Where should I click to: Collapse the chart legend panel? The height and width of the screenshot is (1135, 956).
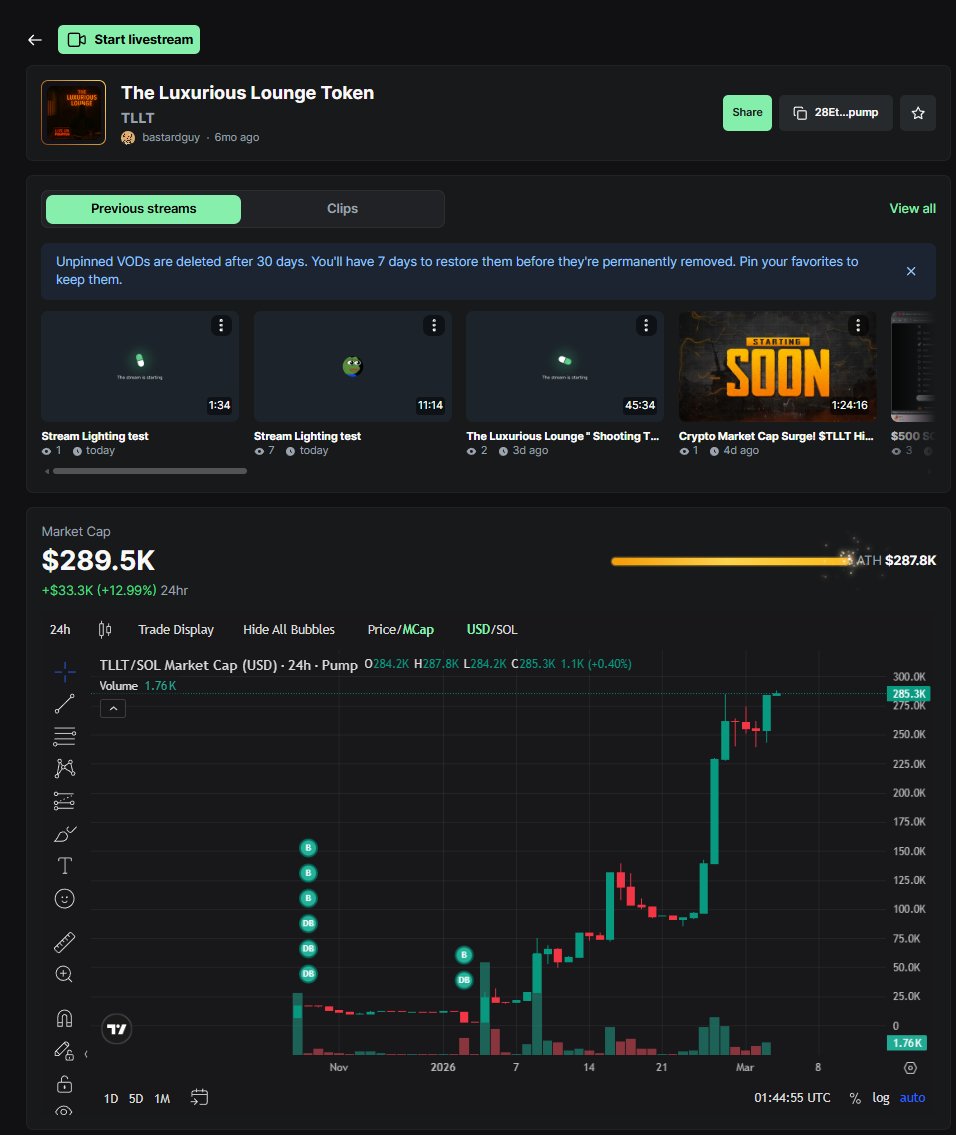point(113,707)
